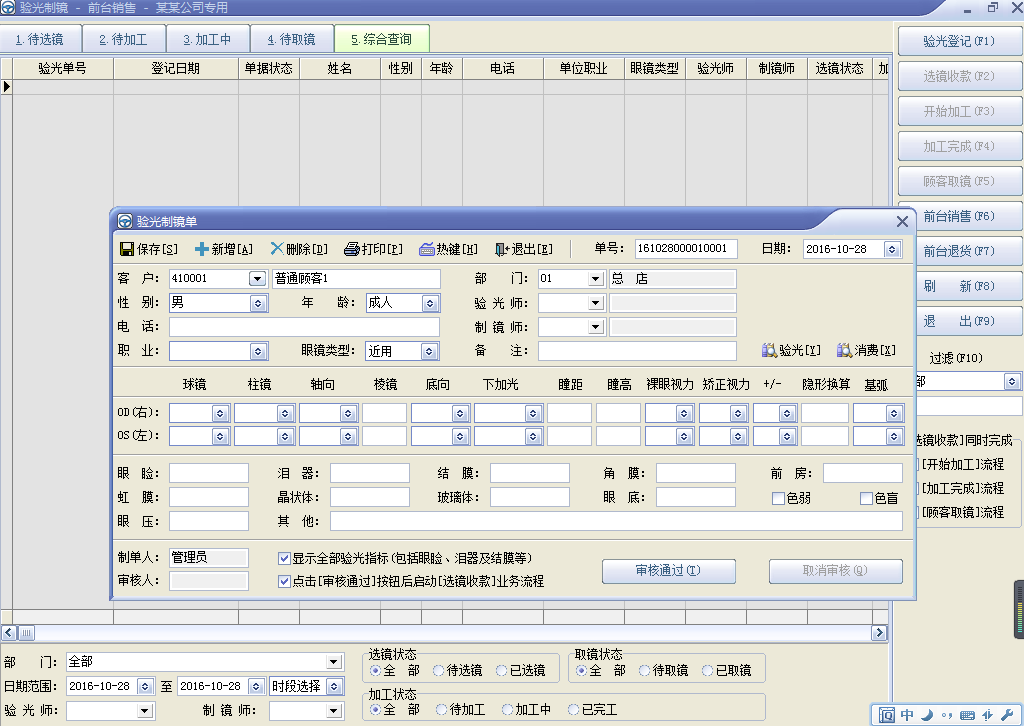Click the 其他 input field
This screenshot has height=726, width=1024.
(616, 521)
